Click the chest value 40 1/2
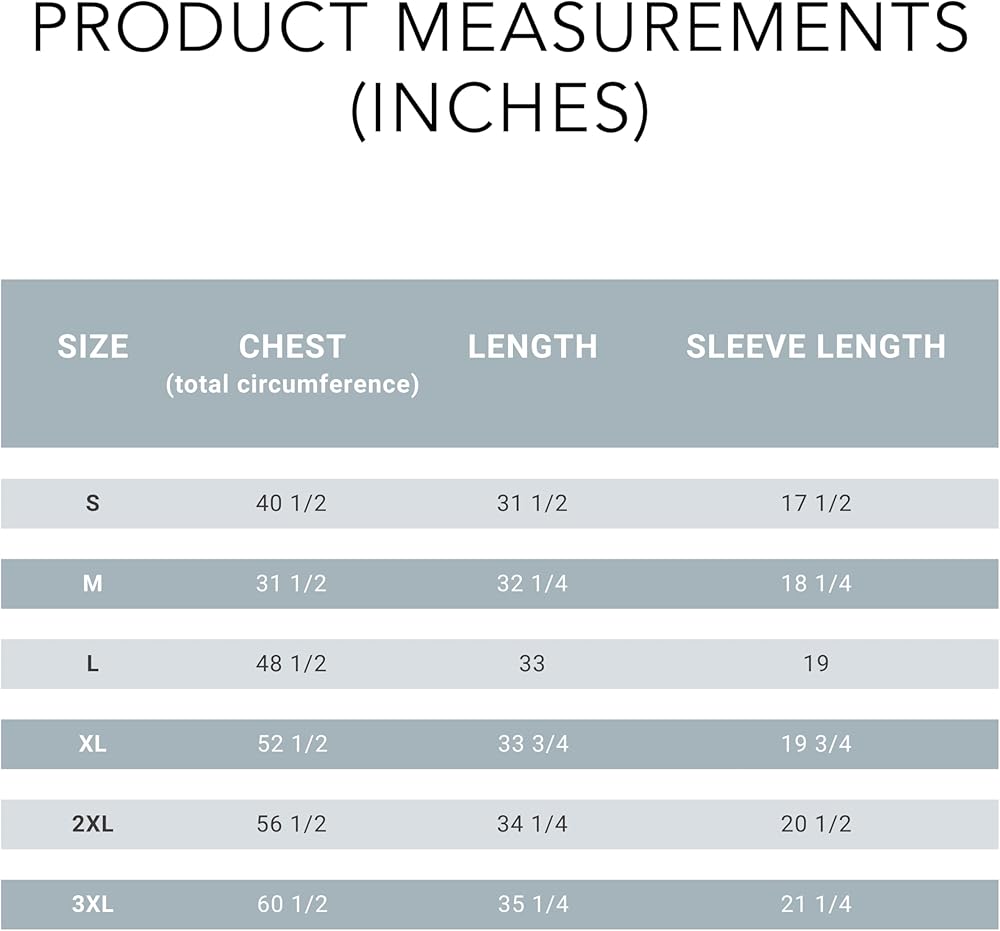This screenshot has height=931, width=1000. (x=291, y=503)
